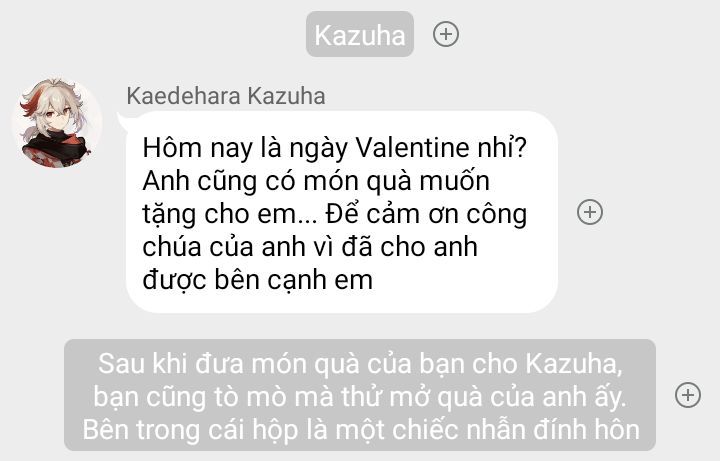The width and height of the screenshot is (720, 461).
Task: Click the line "được bên cạnh em"
Action: pos(257,280)
